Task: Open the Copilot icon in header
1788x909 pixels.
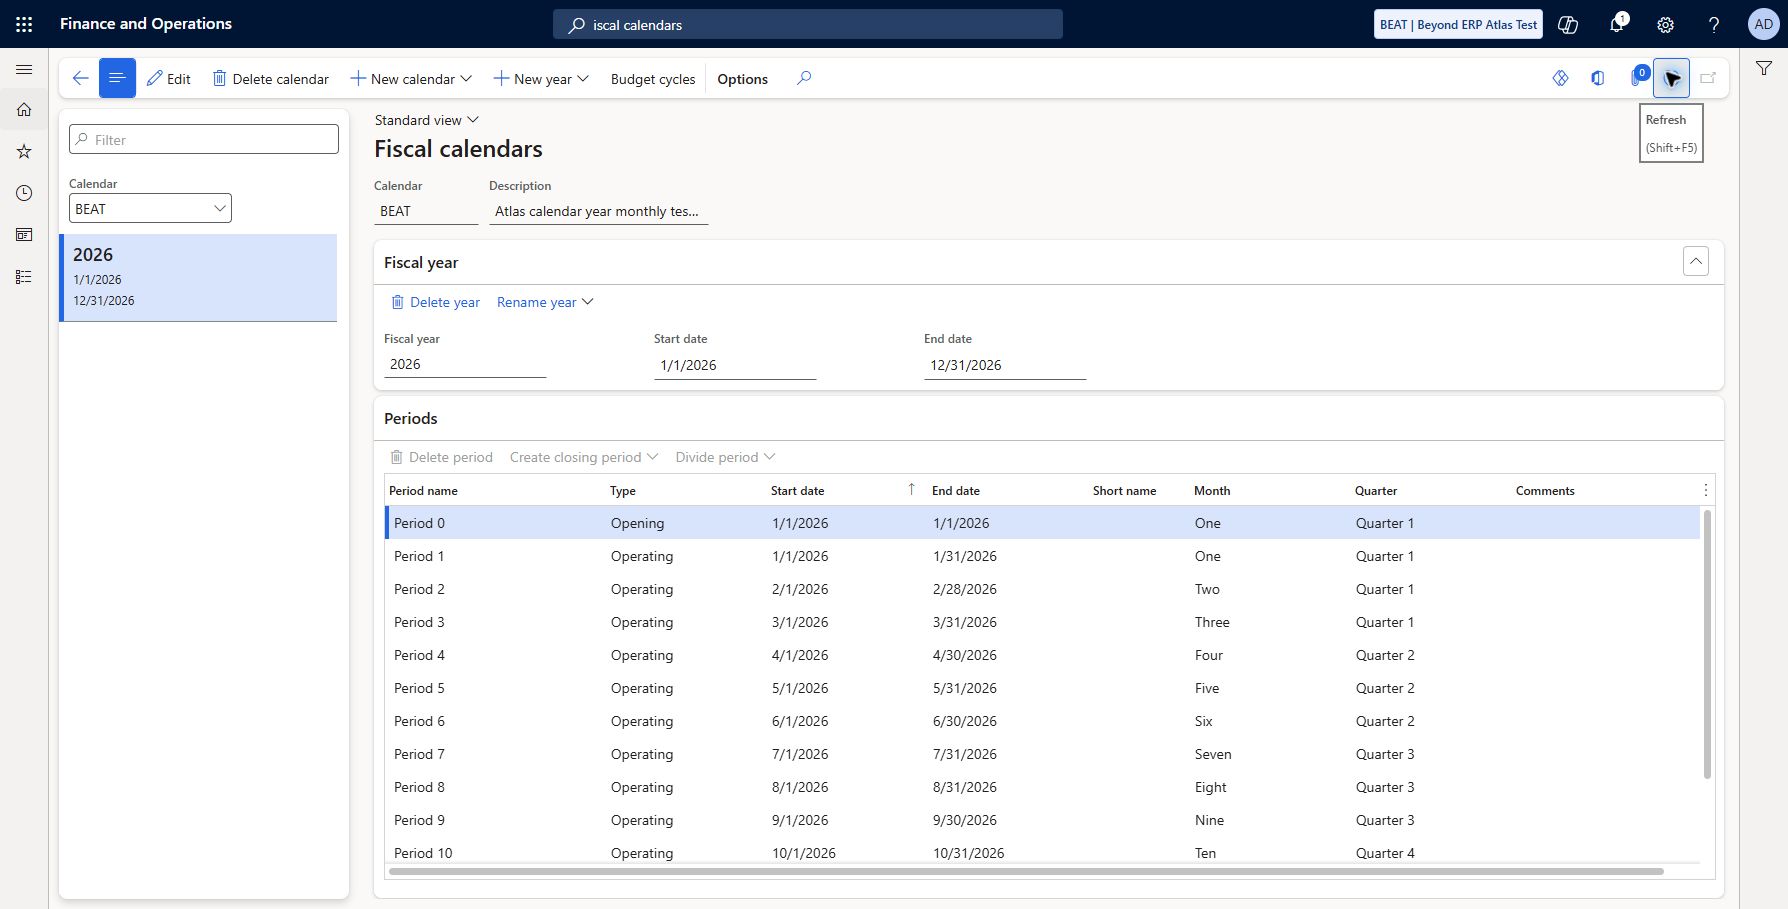Action: click(1568, 24)
